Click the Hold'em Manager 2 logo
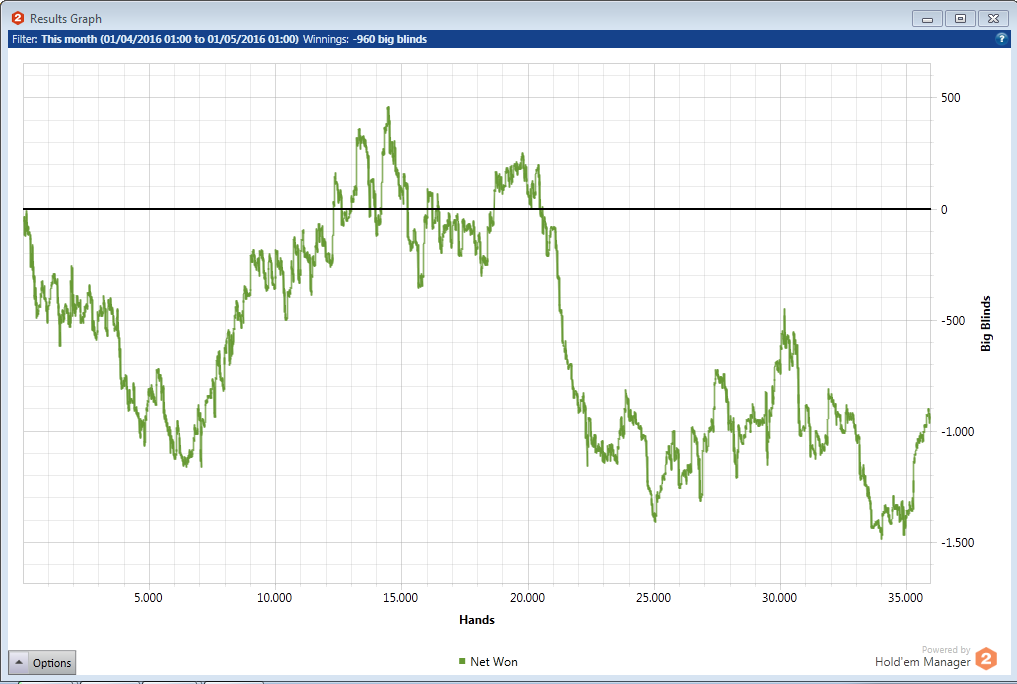 click(986, 659)
